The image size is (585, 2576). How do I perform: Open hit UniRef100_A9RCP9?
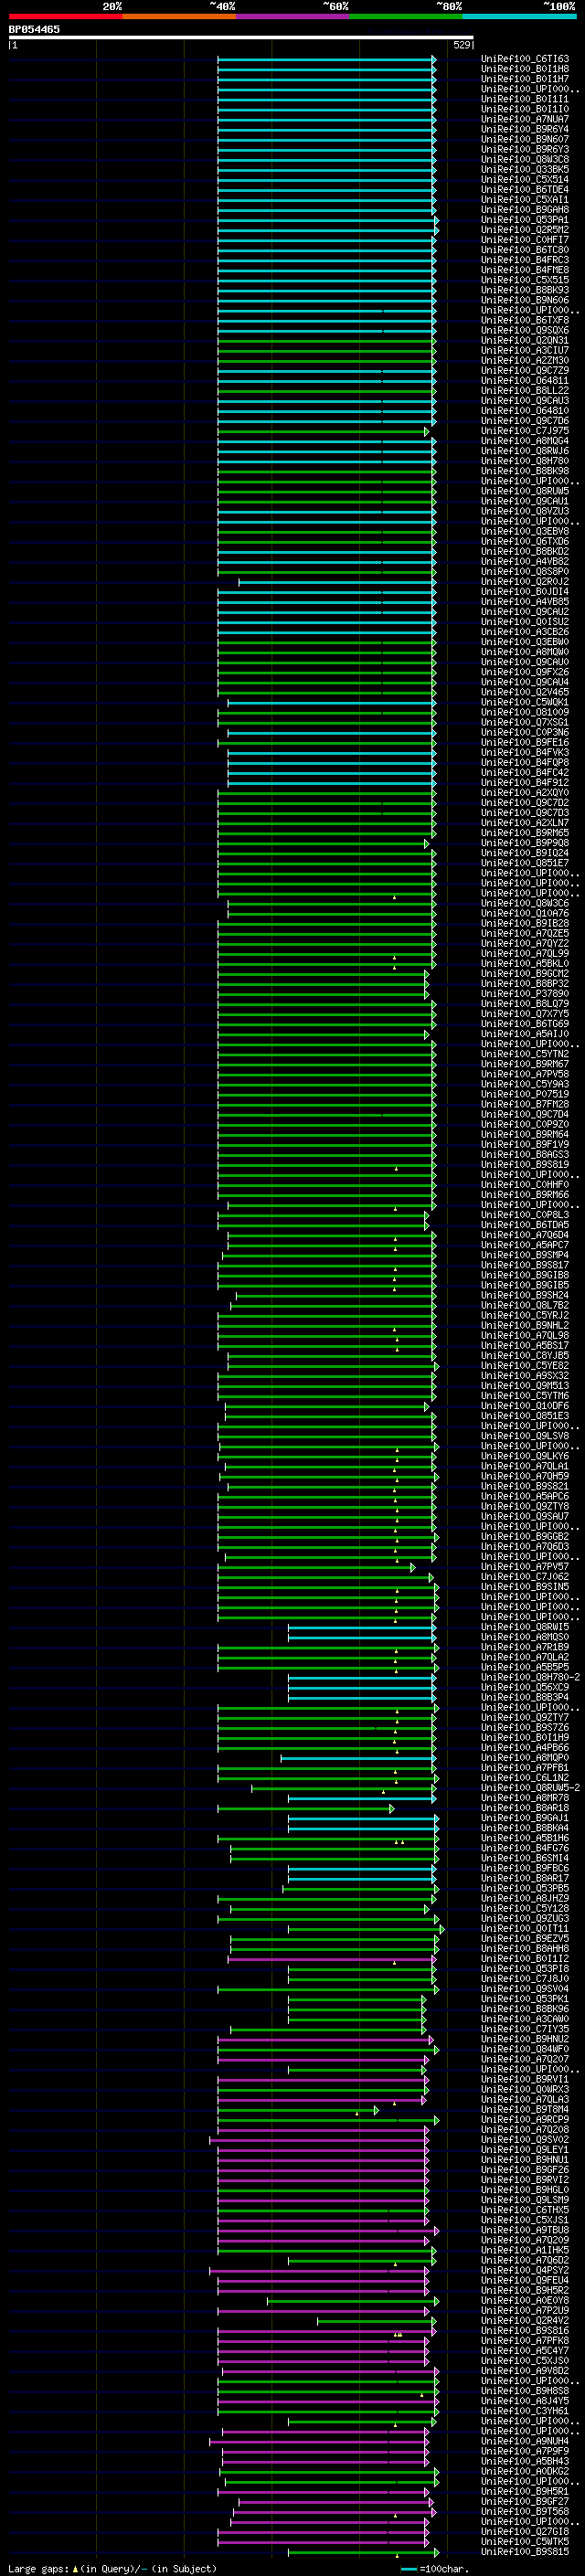pyautogui.click(x=525, y=2119)
